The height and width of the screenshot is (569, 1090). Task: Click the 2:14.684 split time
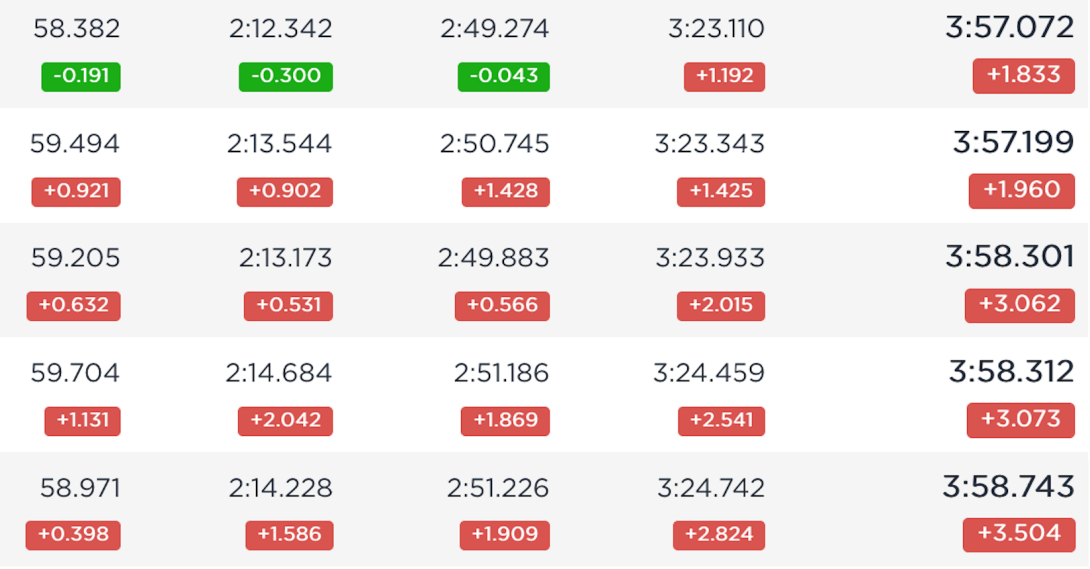(279, 373)
